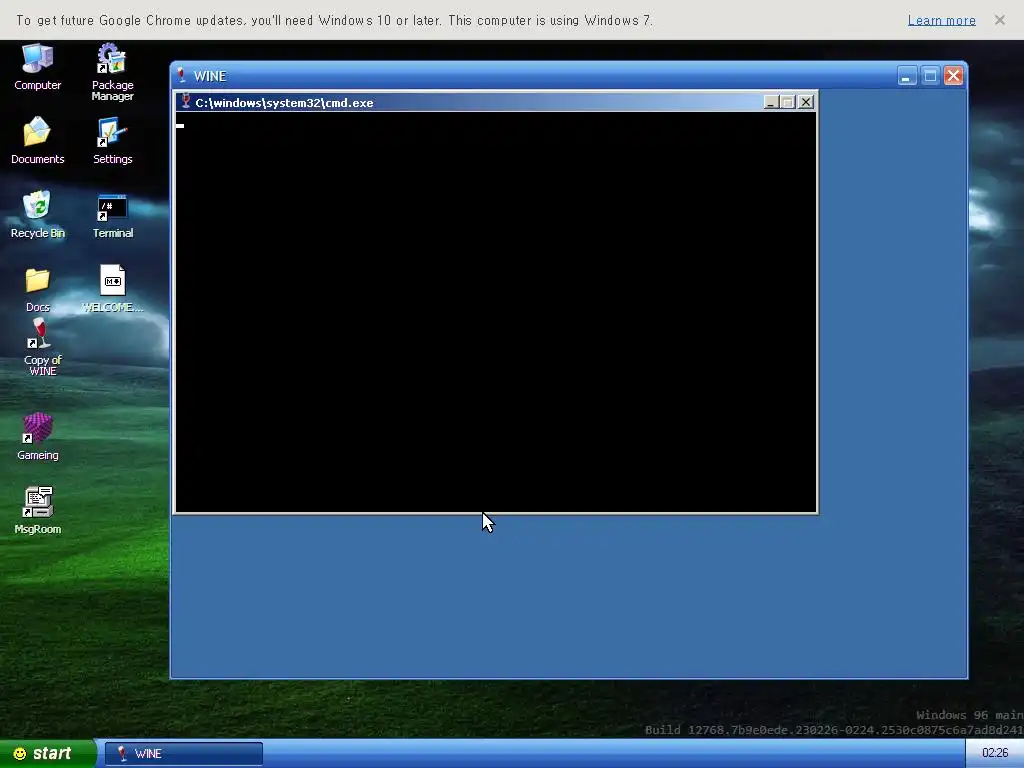Dismiss the Chrome update notification bar
This screenshot has width=1024, height=768.
pyautogui.click(x=999, y=20)
